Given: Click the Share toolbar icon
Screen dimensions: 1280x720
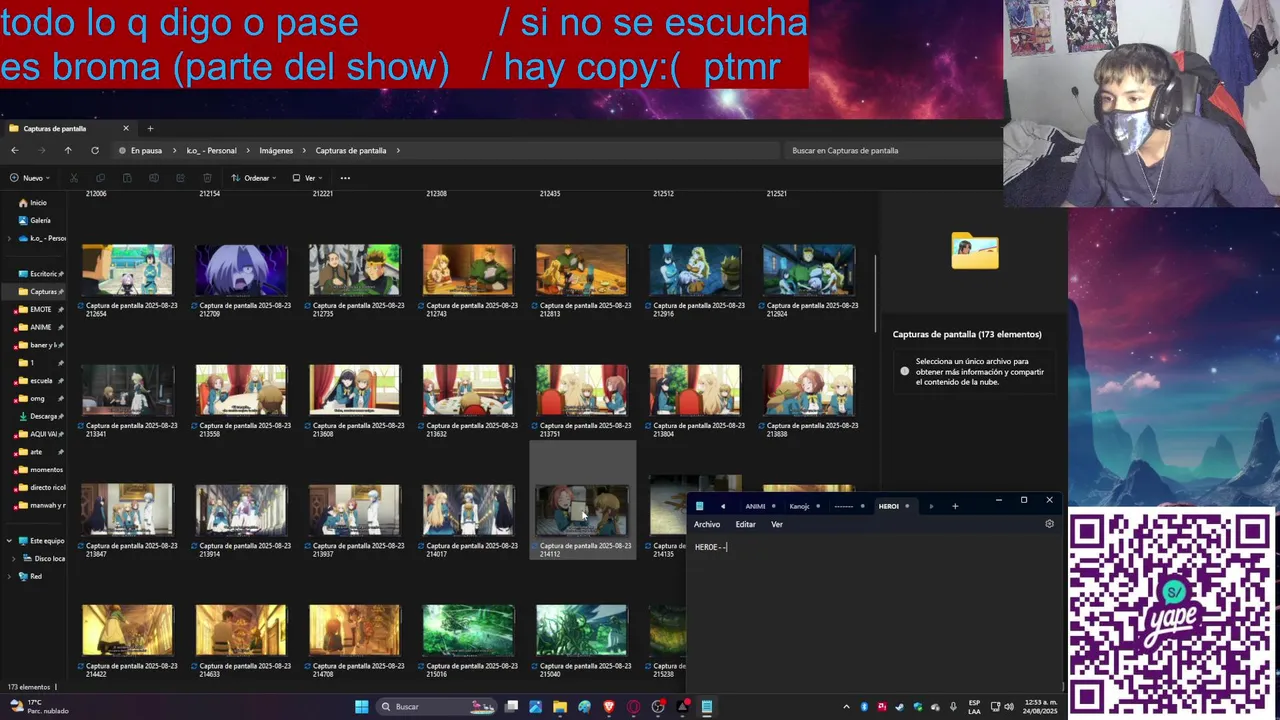Looking at the screenshot, I should coord(180,178).
